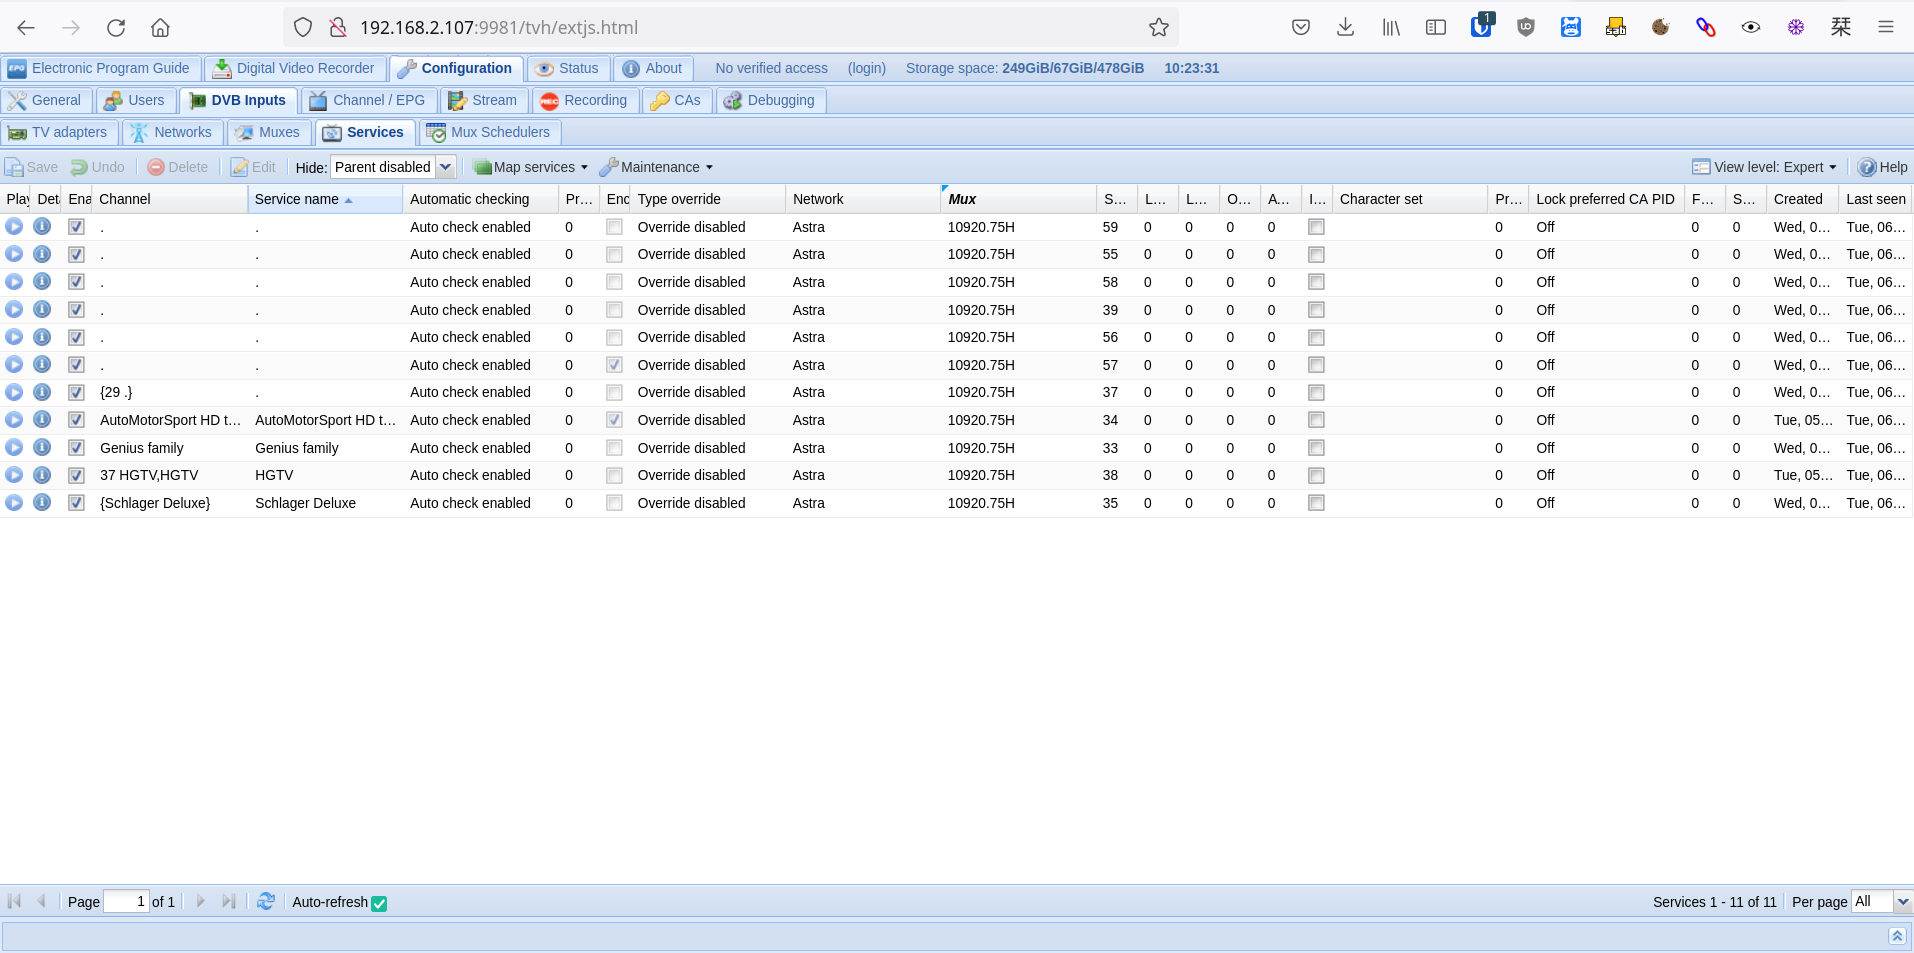This screenshot has height=953, width=1914.
Task: Save to Pocket icon in toolbar
Action: point(1301,28)
